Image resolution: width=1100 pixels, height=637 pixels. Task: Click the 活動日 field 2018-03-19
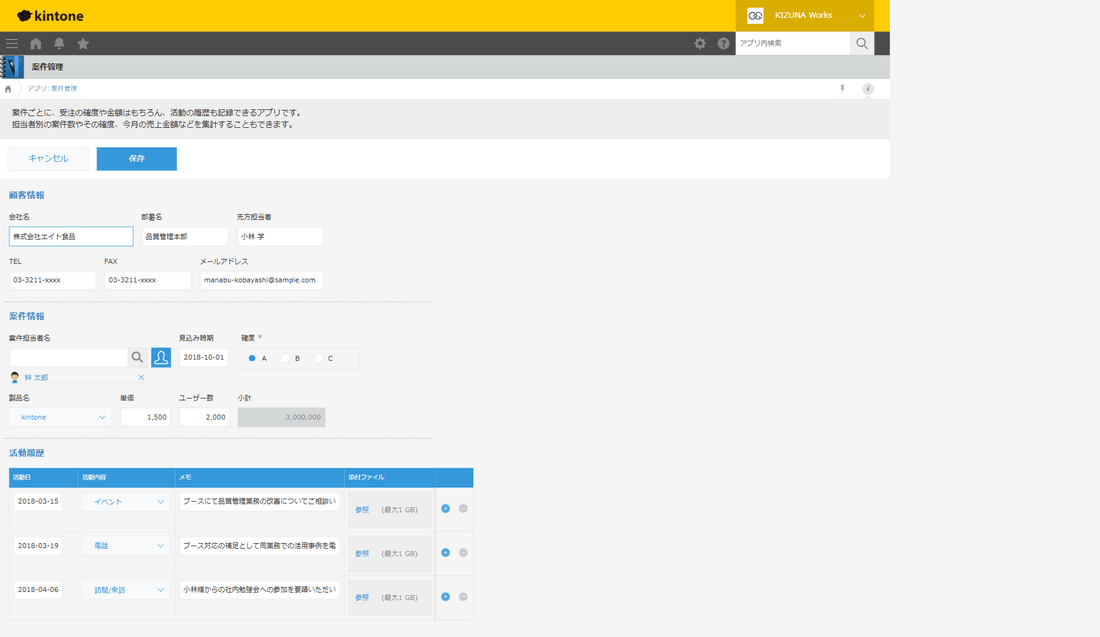coord(38,546)
